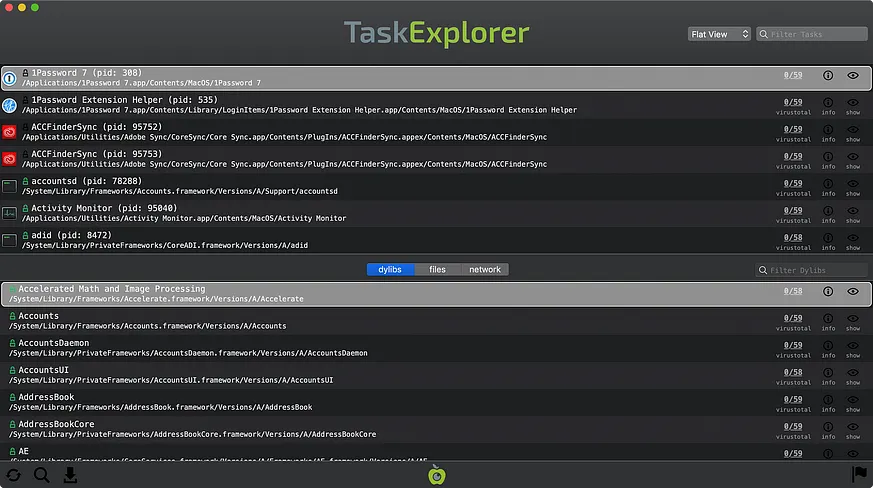The width and height of the screenshot is (873, 488).
Task: Open the search magnifier icon in bottom toolbar
Action: coord(42,475)
